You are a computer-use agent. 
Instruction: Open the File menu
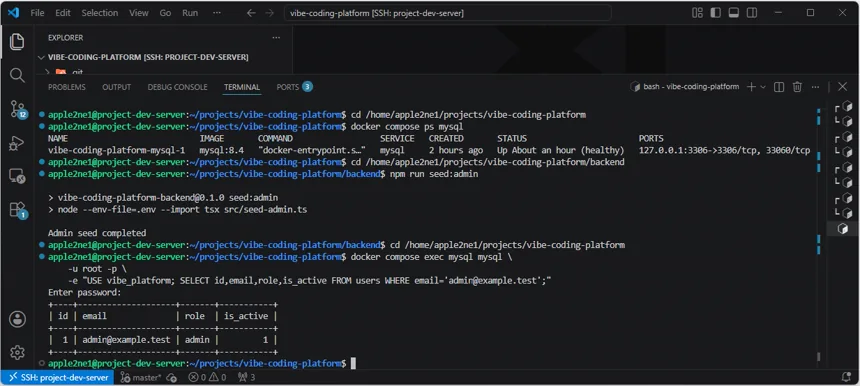37,13
